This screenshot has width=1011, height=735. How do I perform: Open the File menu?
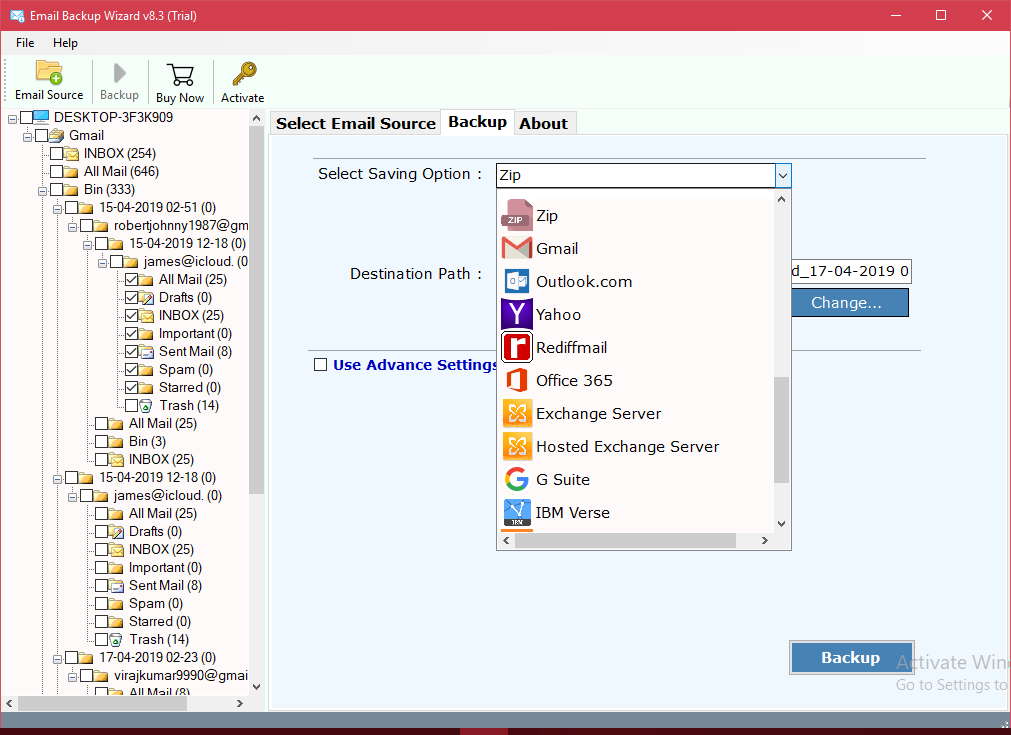(25, 43)
